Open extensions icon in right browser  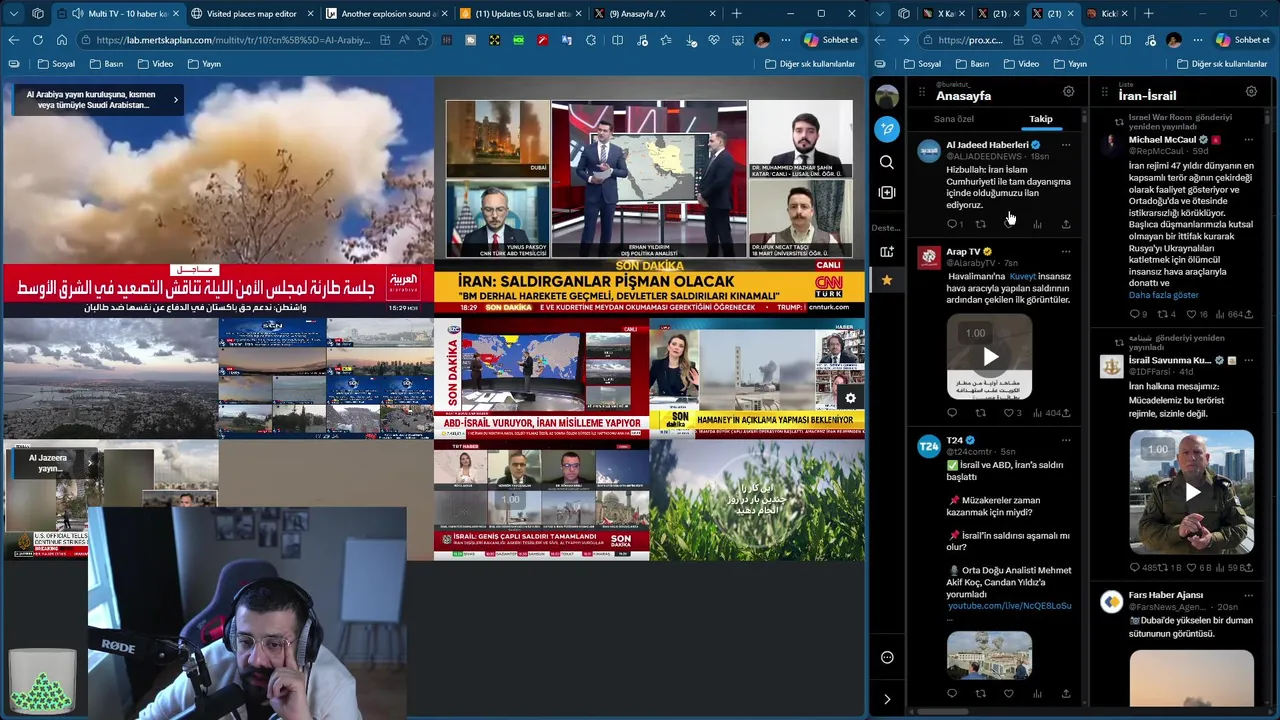pos(1099,40)
